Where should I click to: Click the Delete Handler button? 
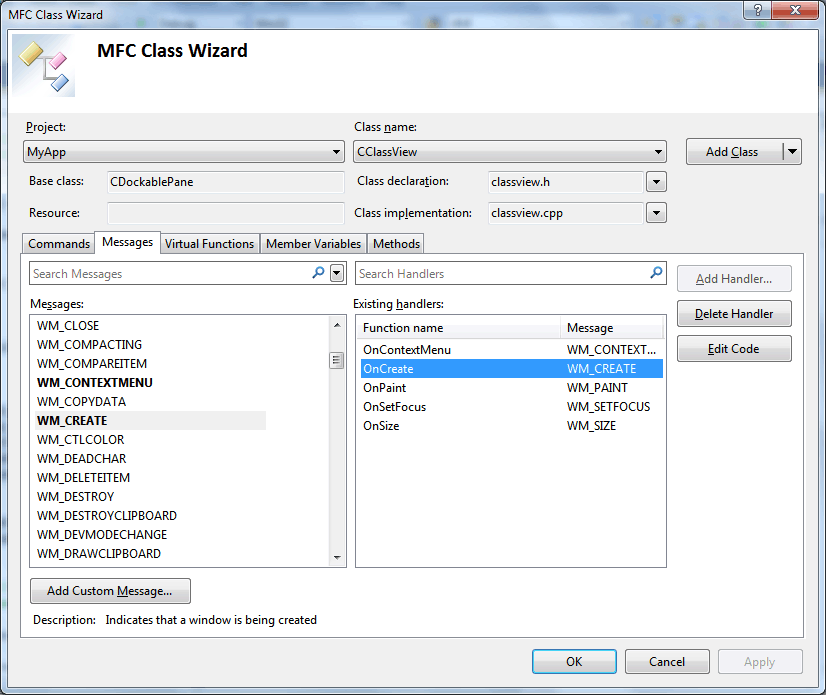point(734,314)
